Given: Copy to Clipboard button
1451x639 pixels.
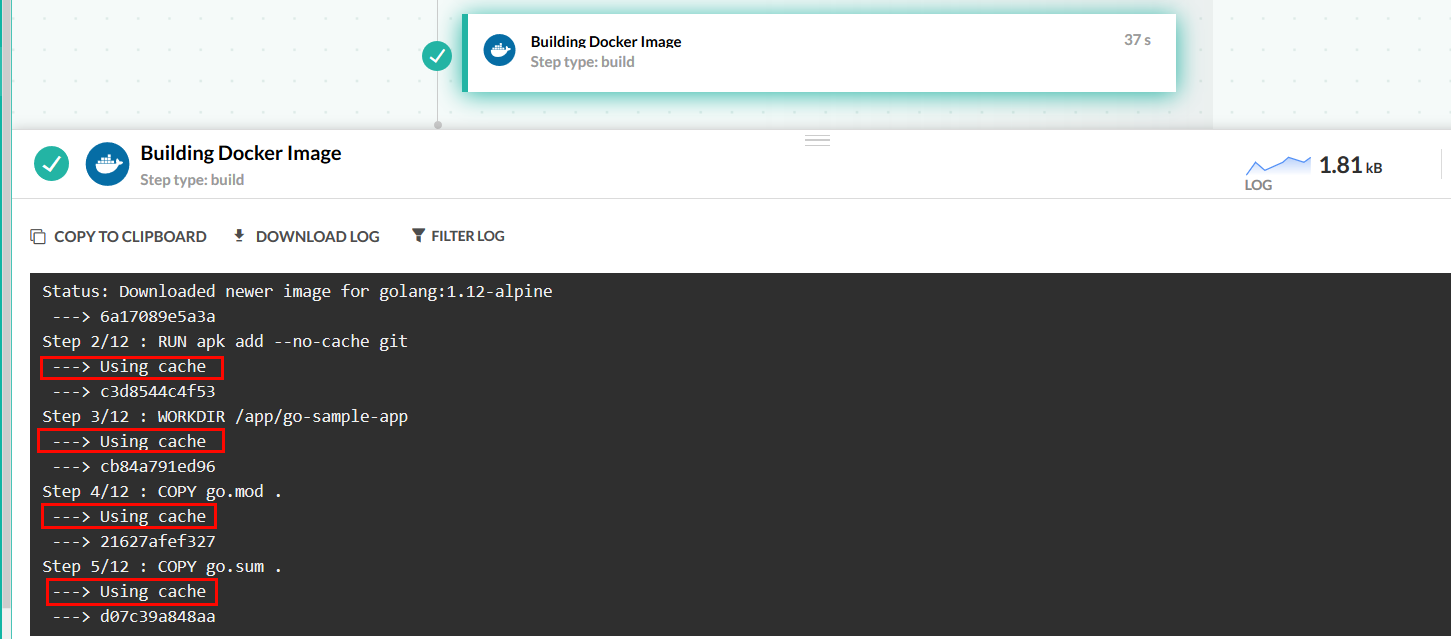Looking at the screenshot, I should point(119,237).
